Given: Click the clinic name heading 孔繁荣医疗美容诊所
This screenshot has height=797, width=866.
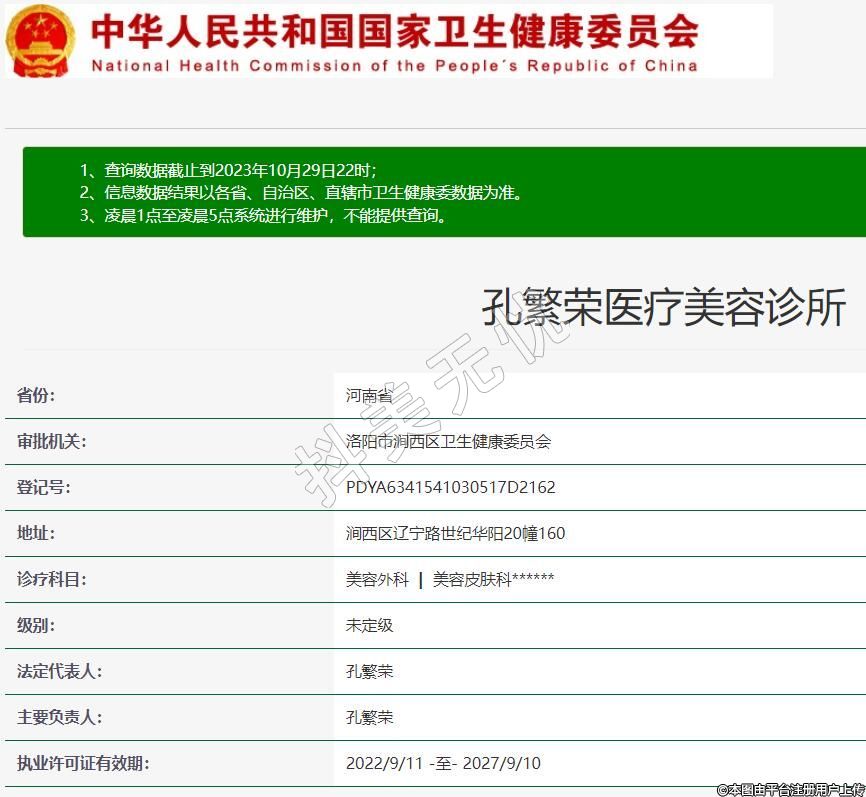Looking at the screenshot, I should point(663,307).
